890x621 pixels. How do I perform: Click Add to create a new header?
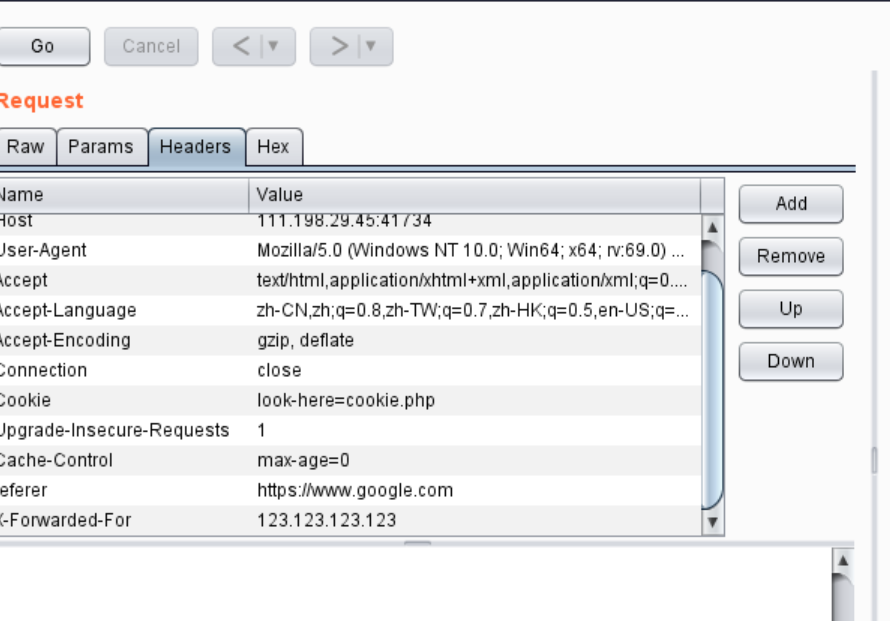790,204
